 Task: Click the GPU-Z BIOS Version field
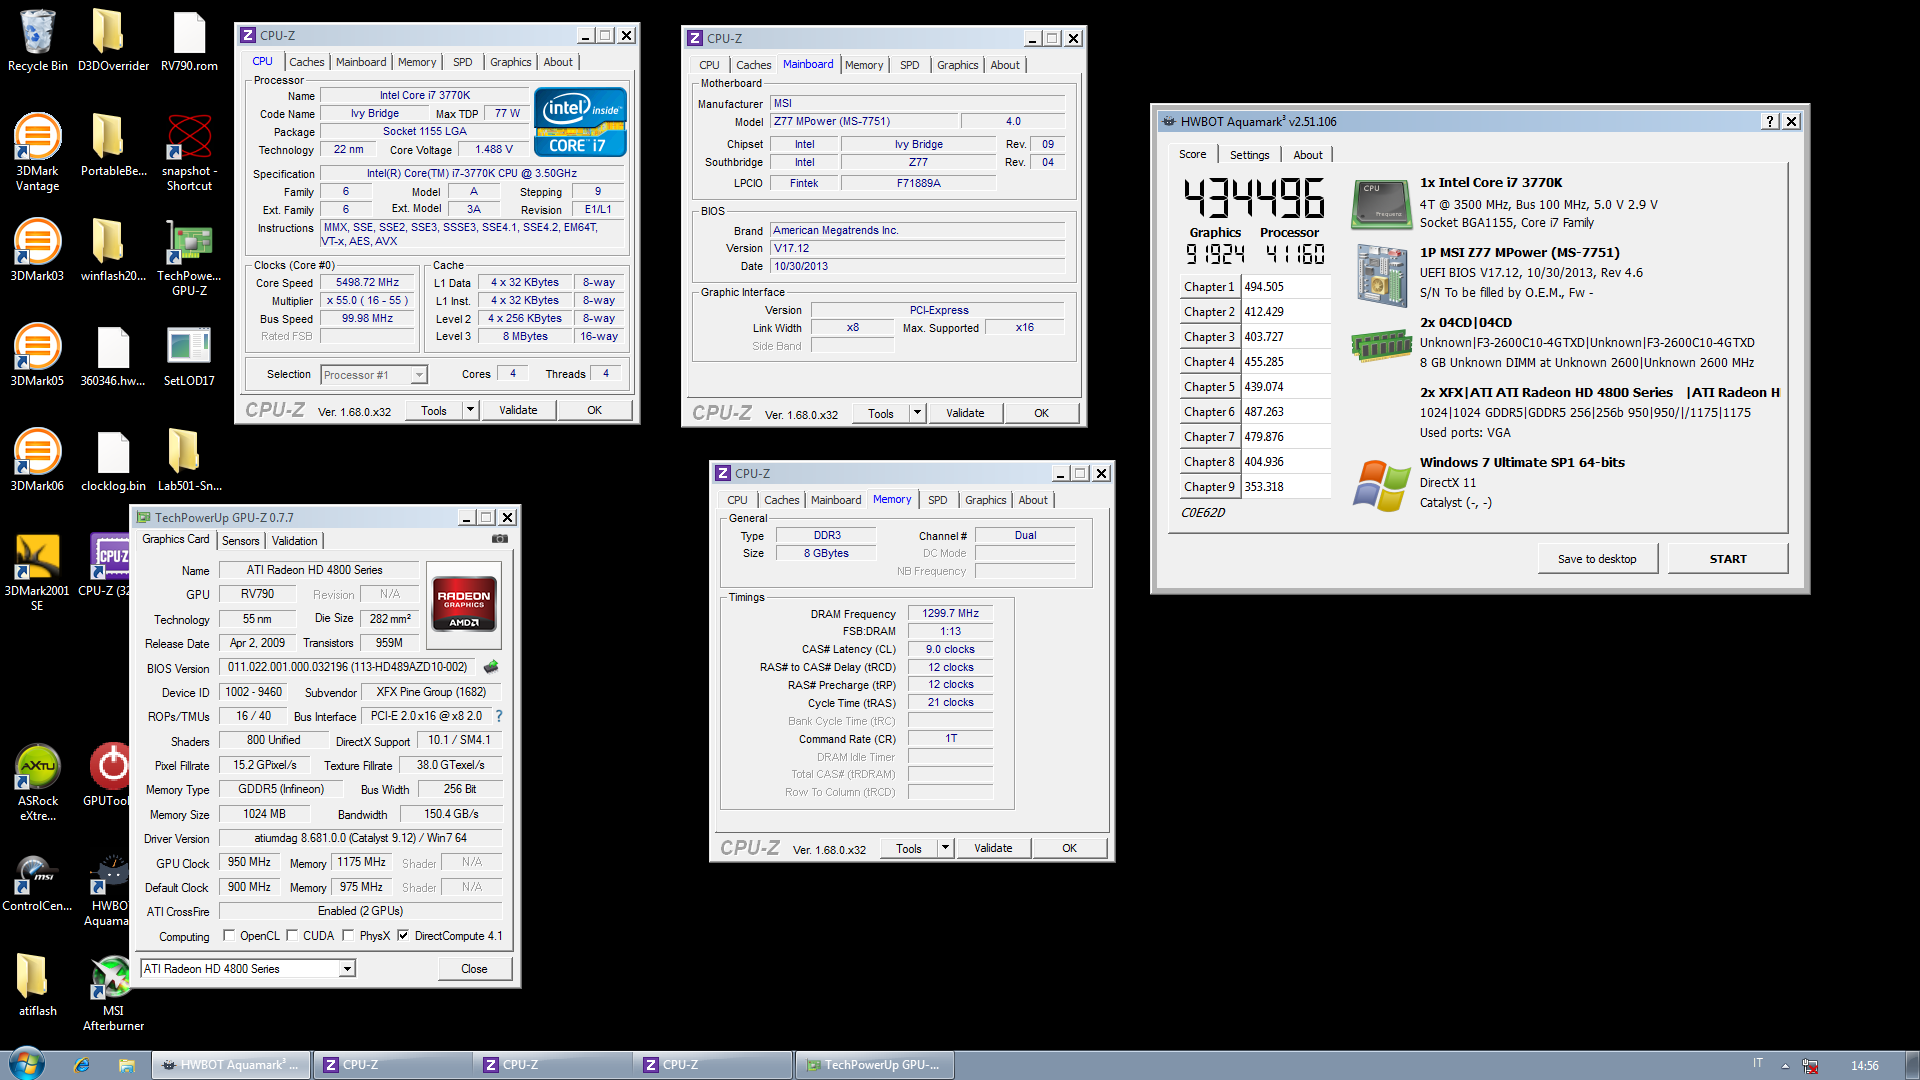(x=349, y=667)
